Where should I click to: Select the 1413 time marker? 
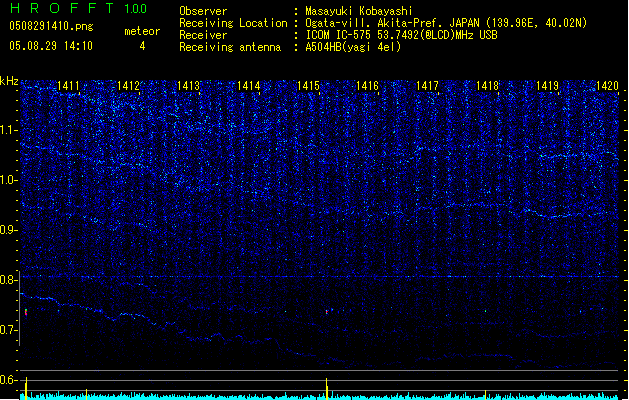pos(189,87)
